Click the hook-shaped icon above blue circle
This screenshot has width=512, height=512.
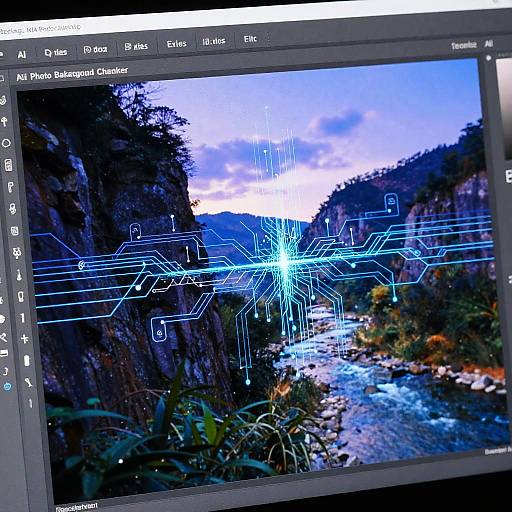pyautogui.click(x=5, y=371)
